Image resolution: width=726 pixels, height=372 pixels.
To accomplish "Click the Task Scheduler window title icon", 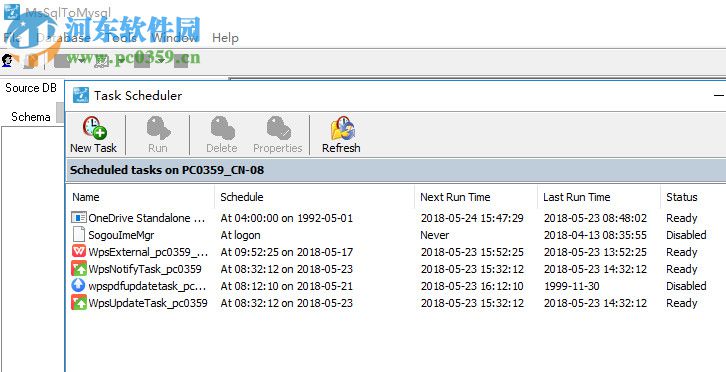I will click(81, 95).
